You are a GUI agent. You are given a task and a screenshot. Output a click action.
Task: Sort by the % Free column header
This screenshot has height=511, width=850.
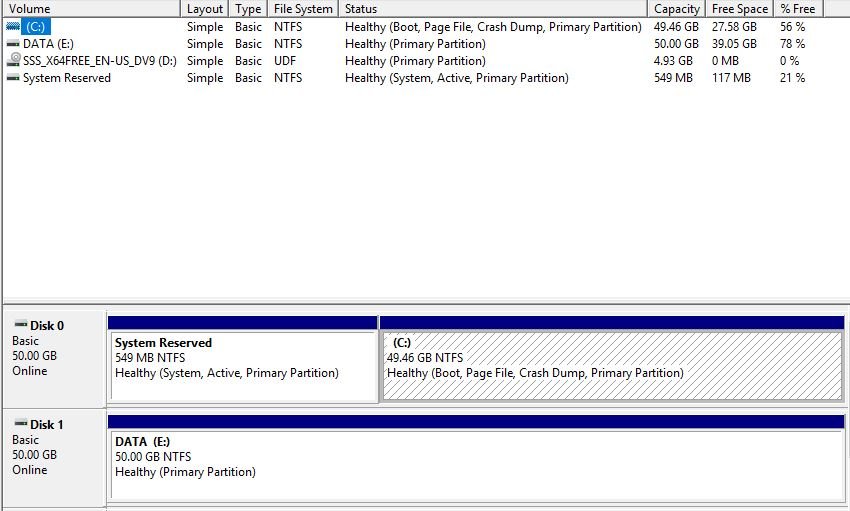coord(798,9)
